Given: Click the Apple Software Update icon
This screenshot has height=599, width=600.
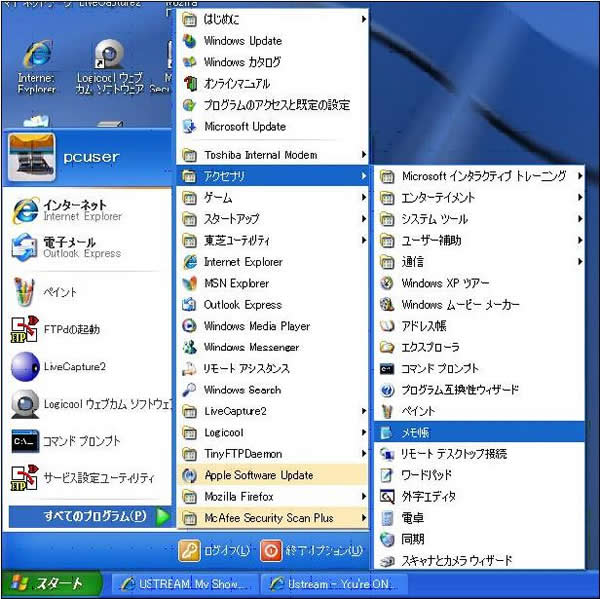Looking at the screenshot, I should click(190, 475).
